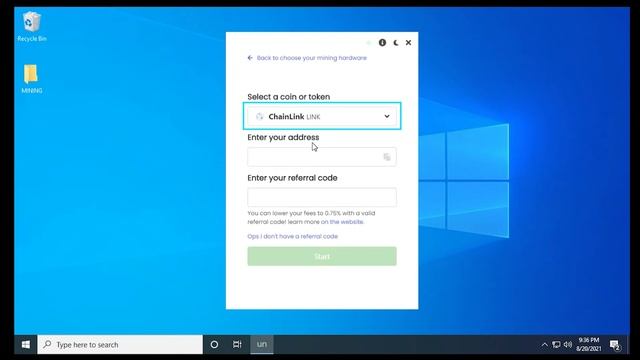Open the notification center icon
Screen dimensions: 640x360
click(615, 345)
